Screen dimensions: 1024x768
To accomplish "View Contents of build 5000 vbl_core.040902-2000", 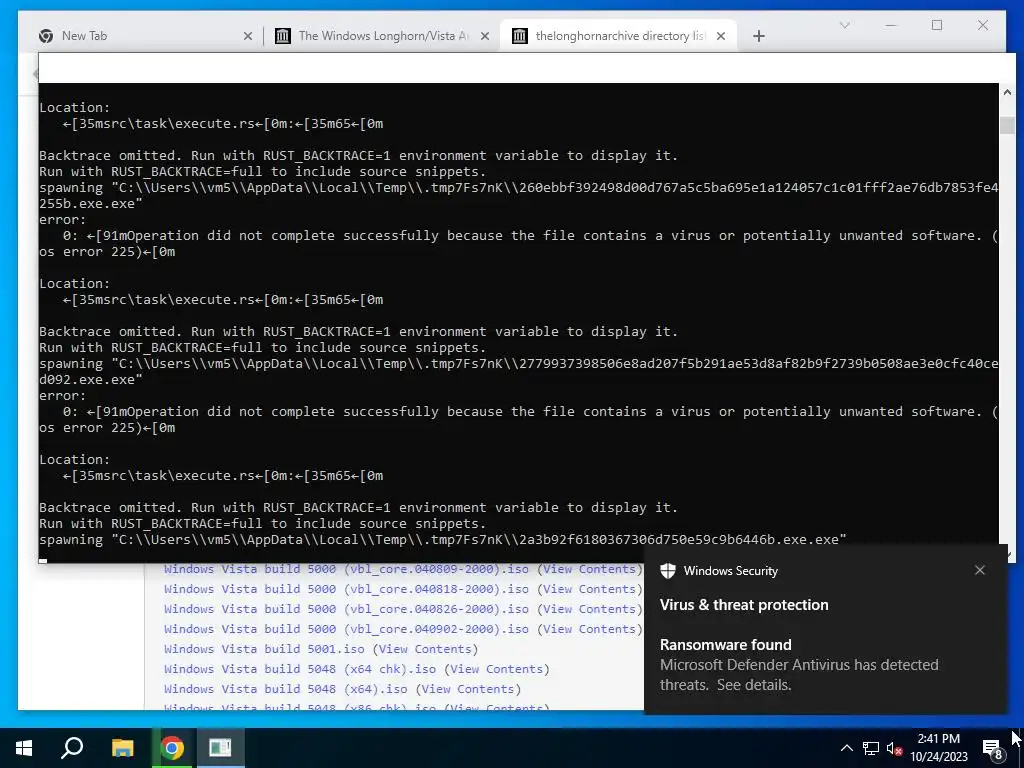I will (590, 629).
